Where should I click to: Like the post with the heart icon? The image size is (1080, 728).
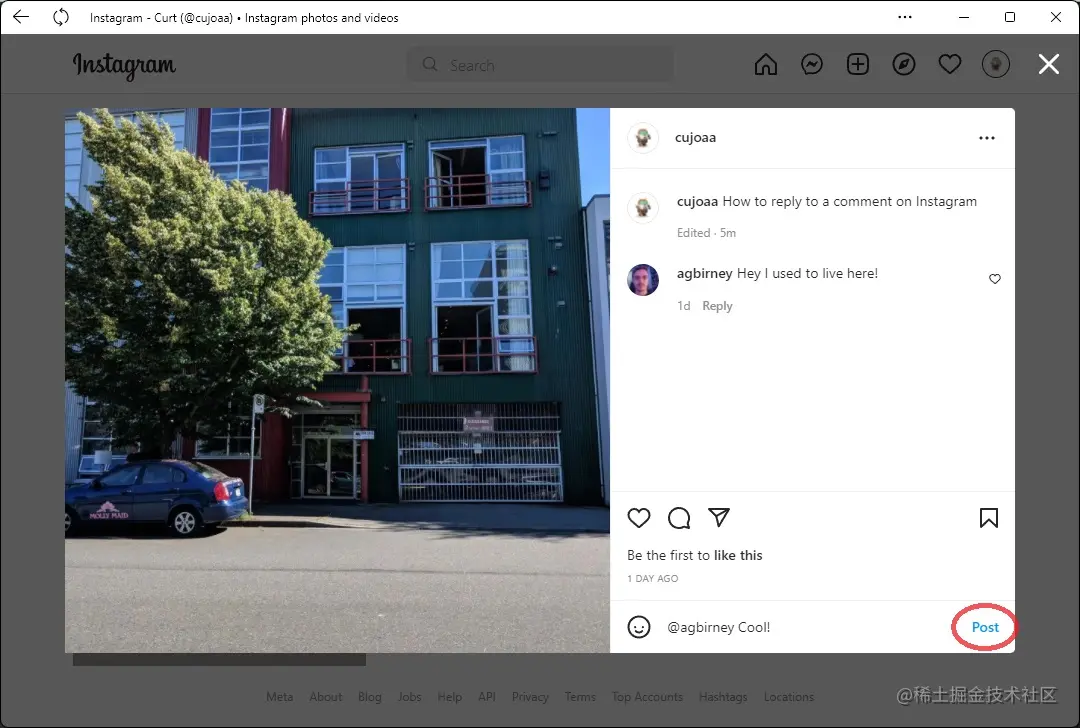click(x=638, y=518)
